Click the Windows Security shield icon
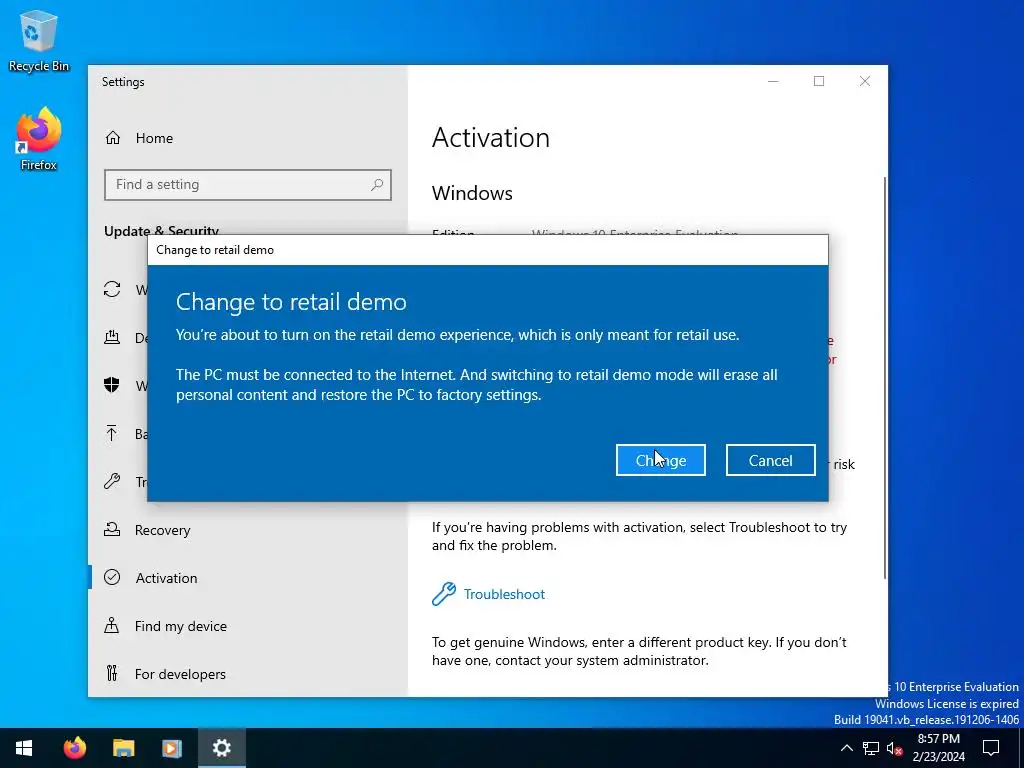The width and height of the screenshot is (1024, 768). 112,385
